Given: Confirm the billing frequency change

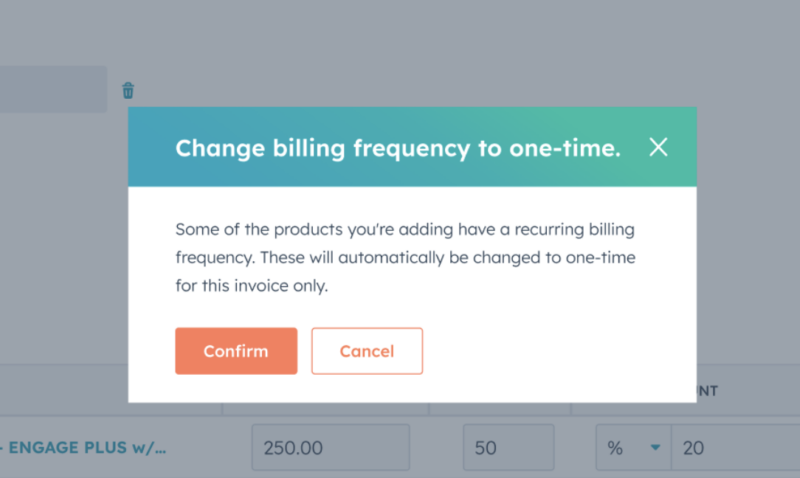Looking at the screenshot, I should [x=236, y=351].
